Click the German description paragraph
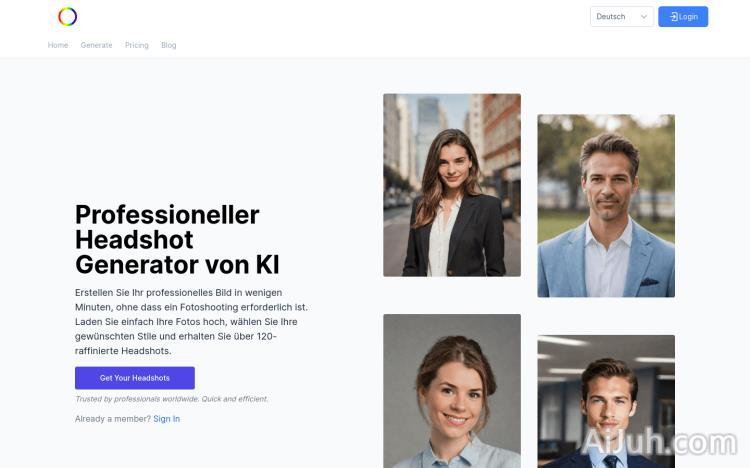Image resolution: width=750 pixels, height=468 pixels. click(191, 322)
